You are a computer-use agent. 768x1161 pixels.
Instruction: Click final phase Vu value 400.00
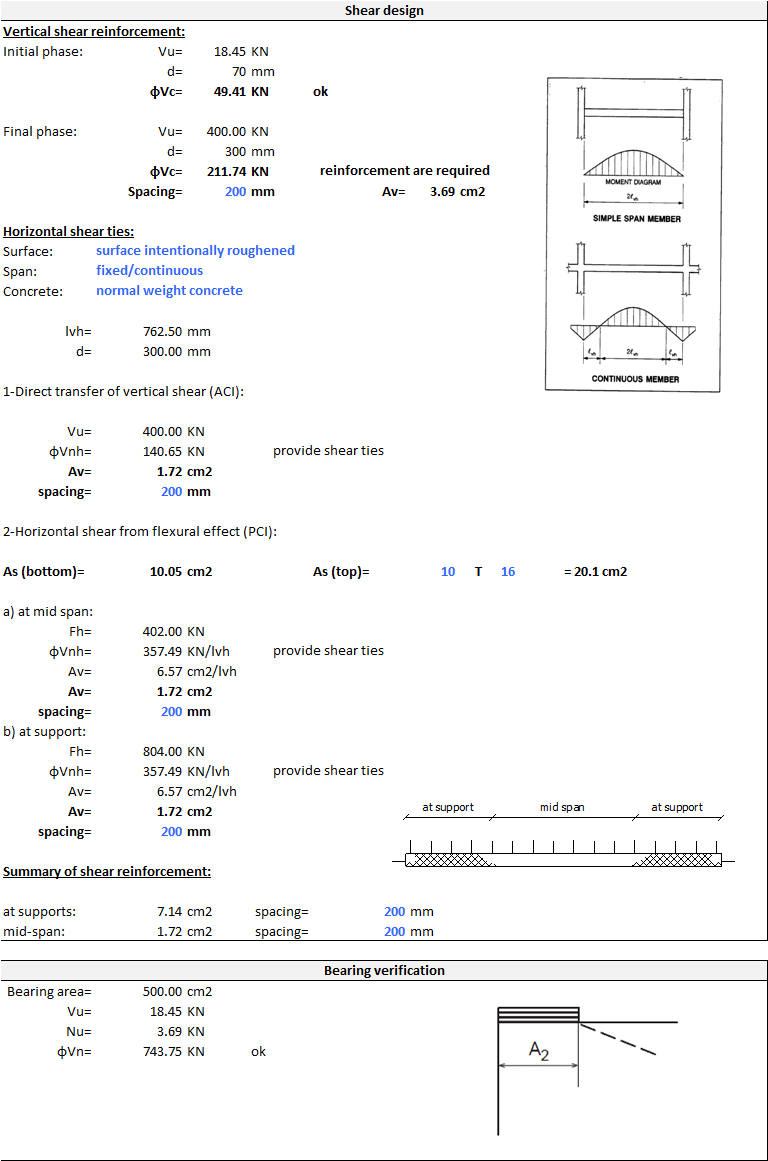pyautogui.click(x=226, y=132)
